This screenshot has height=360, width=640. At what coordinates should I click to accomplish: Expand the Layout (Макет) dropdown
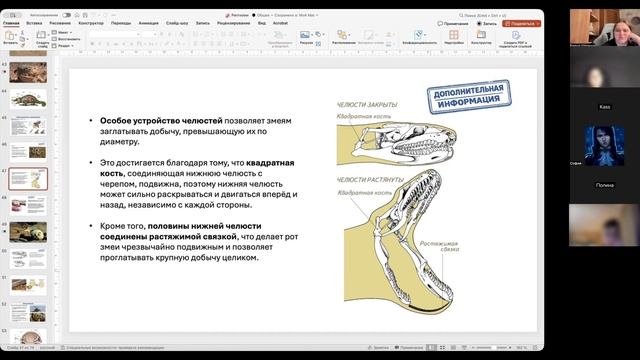click(x=62, y=32)
